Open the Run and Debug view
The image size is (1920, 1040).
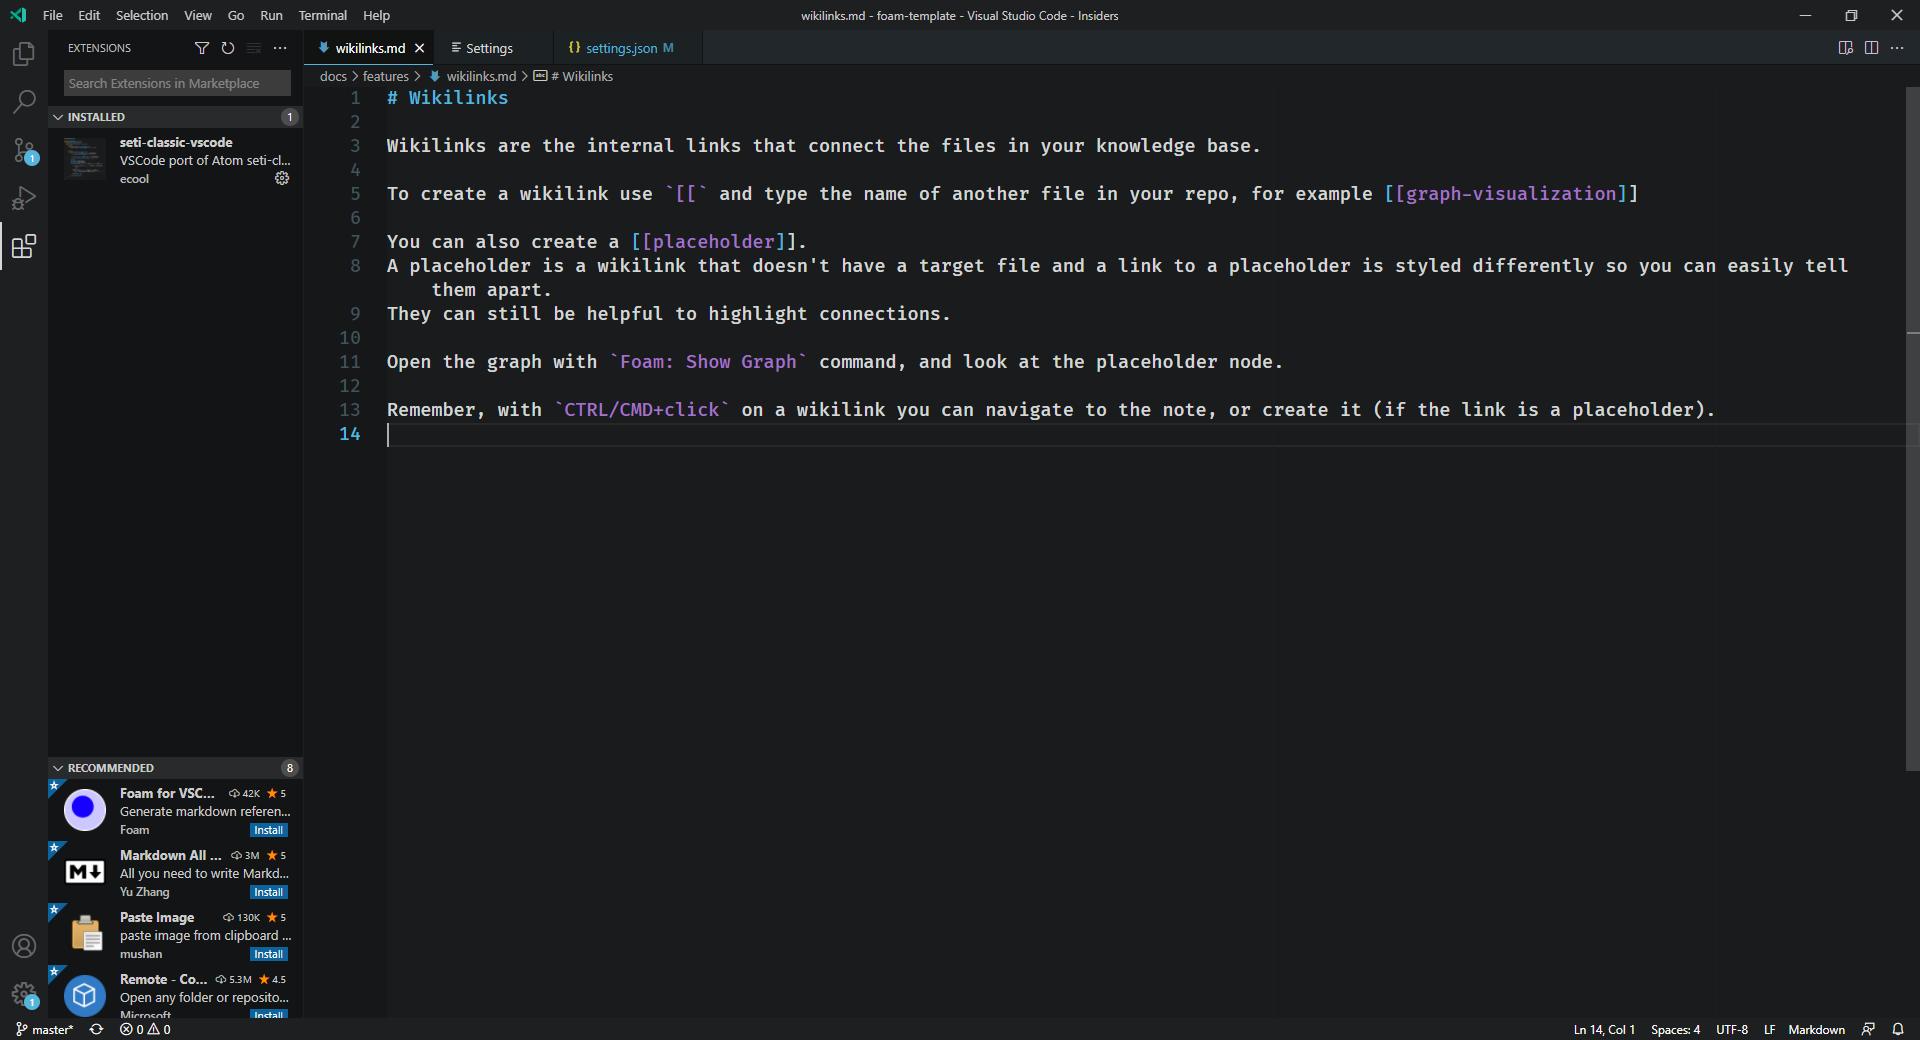tap(23, 198)
